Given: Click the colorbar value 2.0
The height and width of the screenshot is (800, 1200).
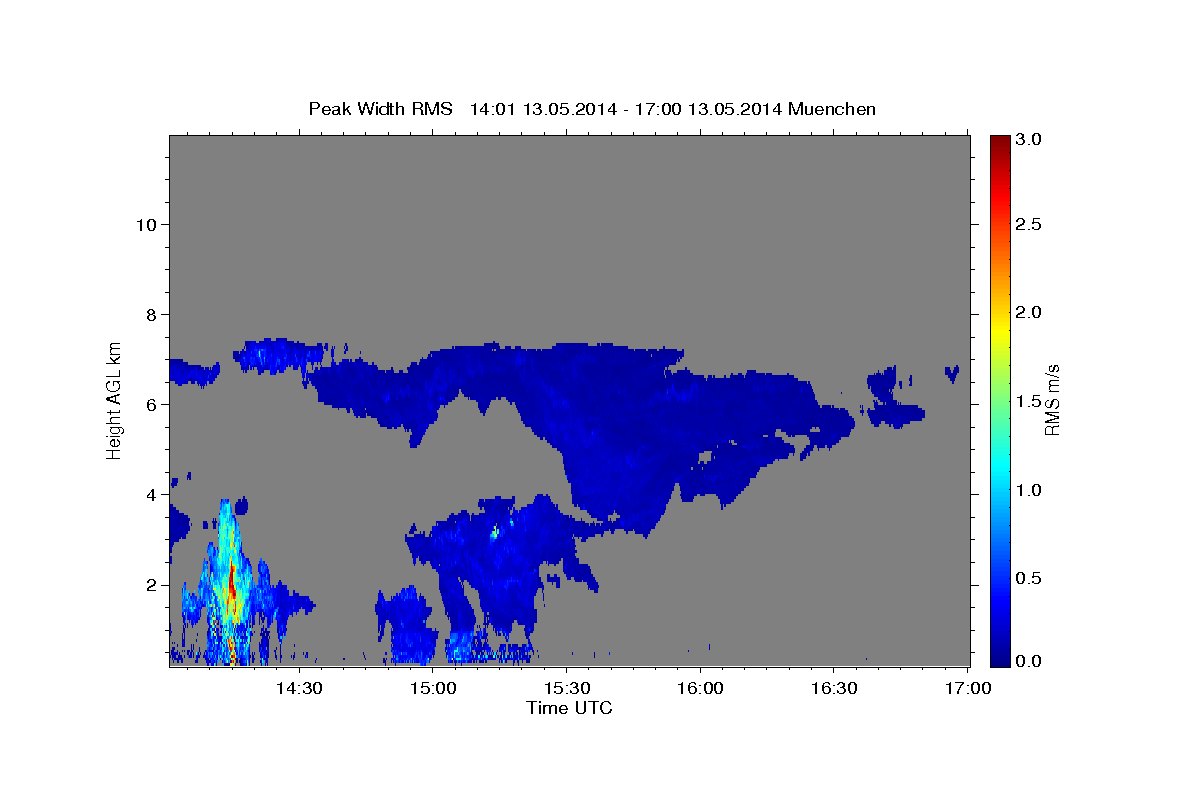Looking at the screenshot, I should (1028, 313).
